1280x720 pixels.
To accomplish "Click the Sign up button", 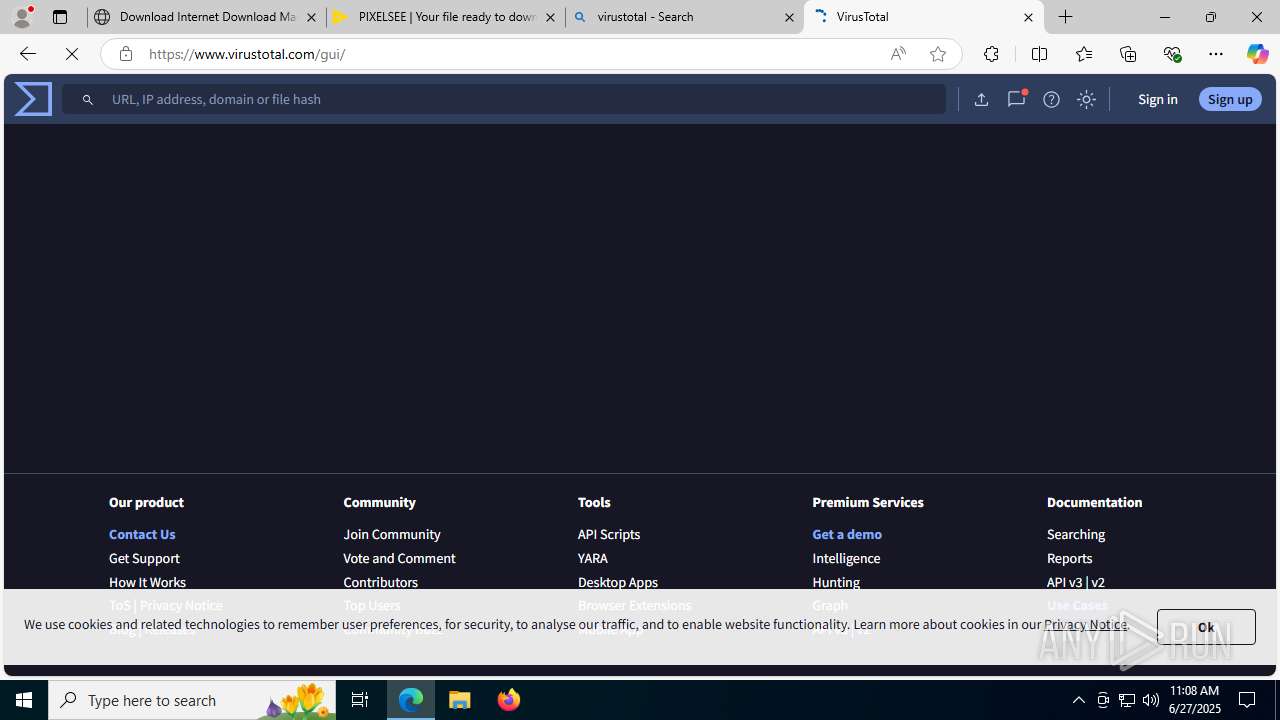I will click(x=1230, y=99).
